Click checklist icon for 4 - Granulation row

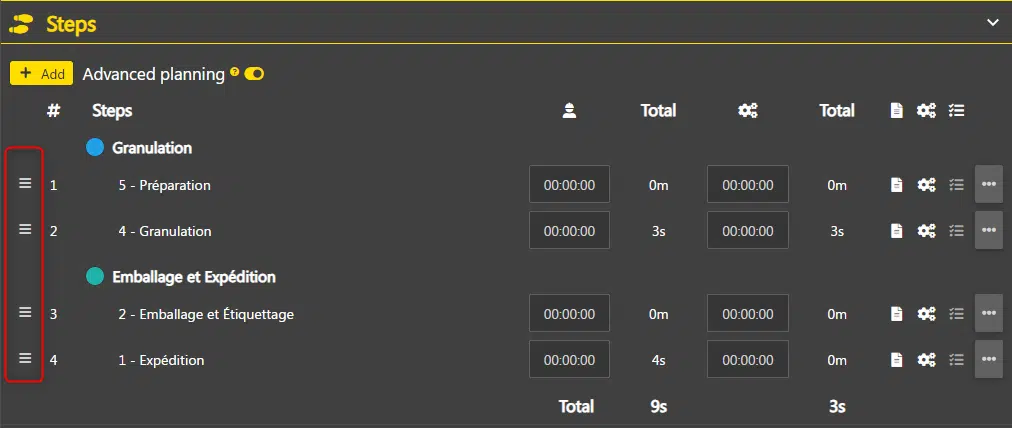(x=957, y=231)
